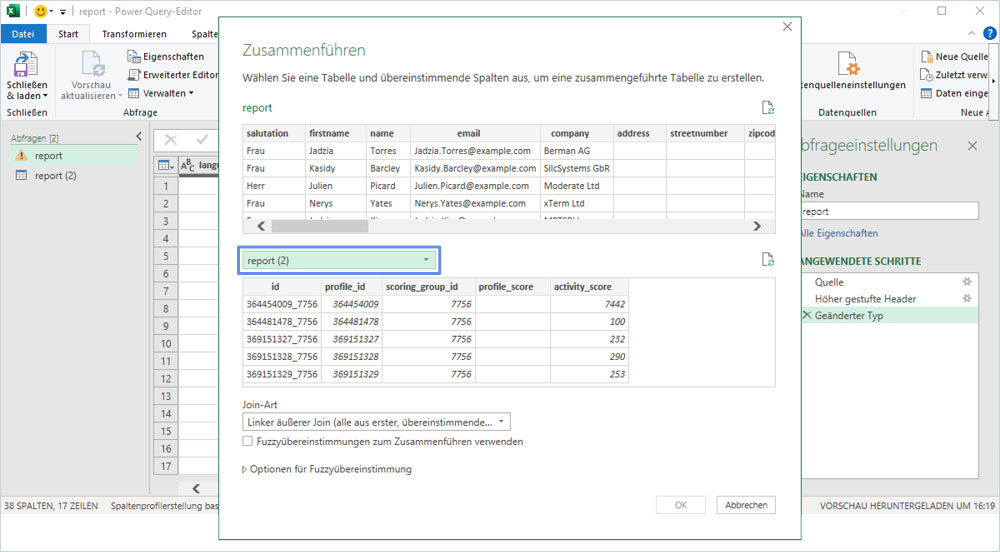
Task: Click the right arrow of the preview scrollbar
Action: pos(757,226)
